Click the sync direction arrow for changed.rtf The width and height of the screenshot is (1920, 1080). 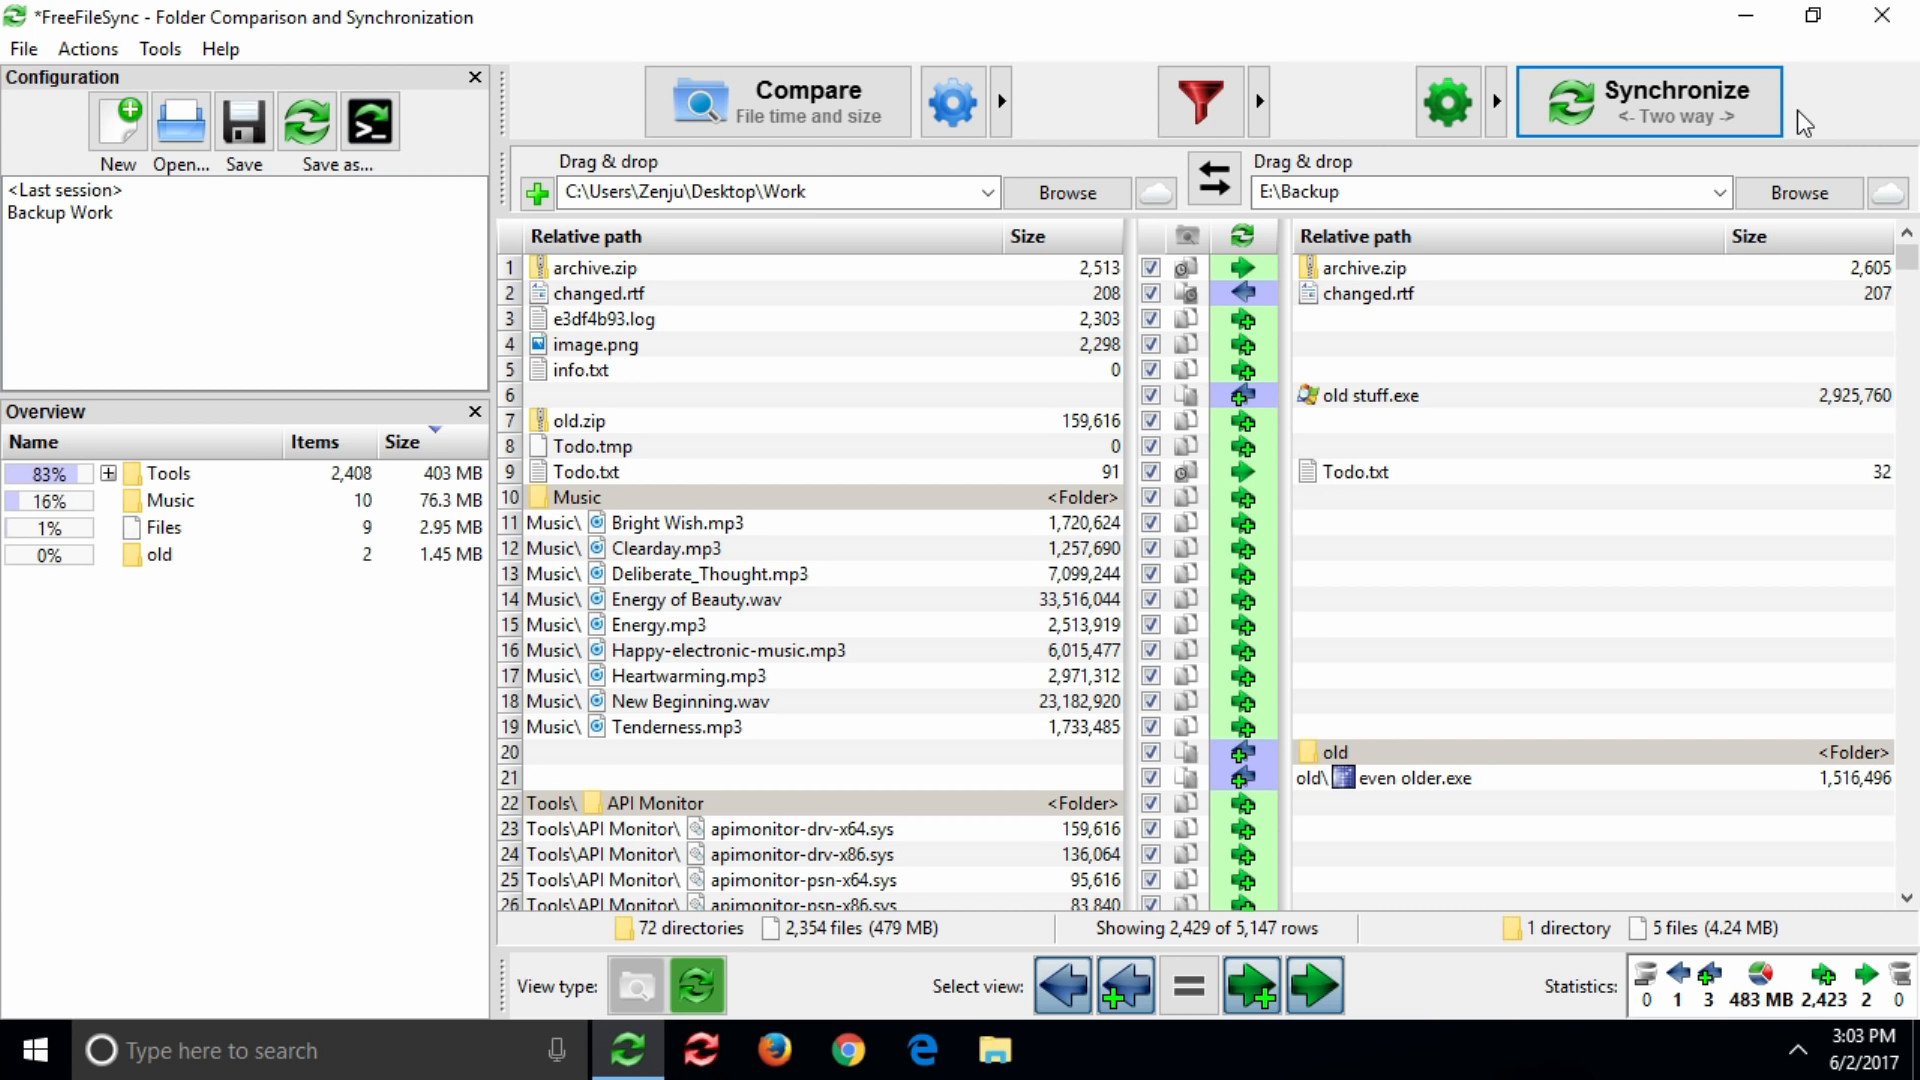click(1243, 293)
